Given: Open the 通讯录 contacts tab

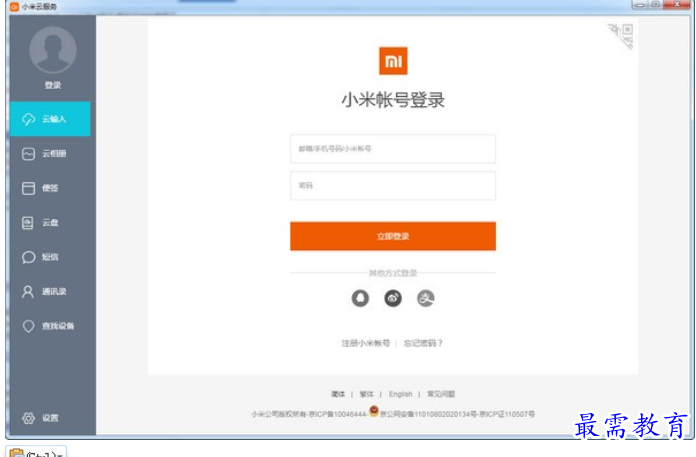Looking at the screenshot, I should 50,292.
